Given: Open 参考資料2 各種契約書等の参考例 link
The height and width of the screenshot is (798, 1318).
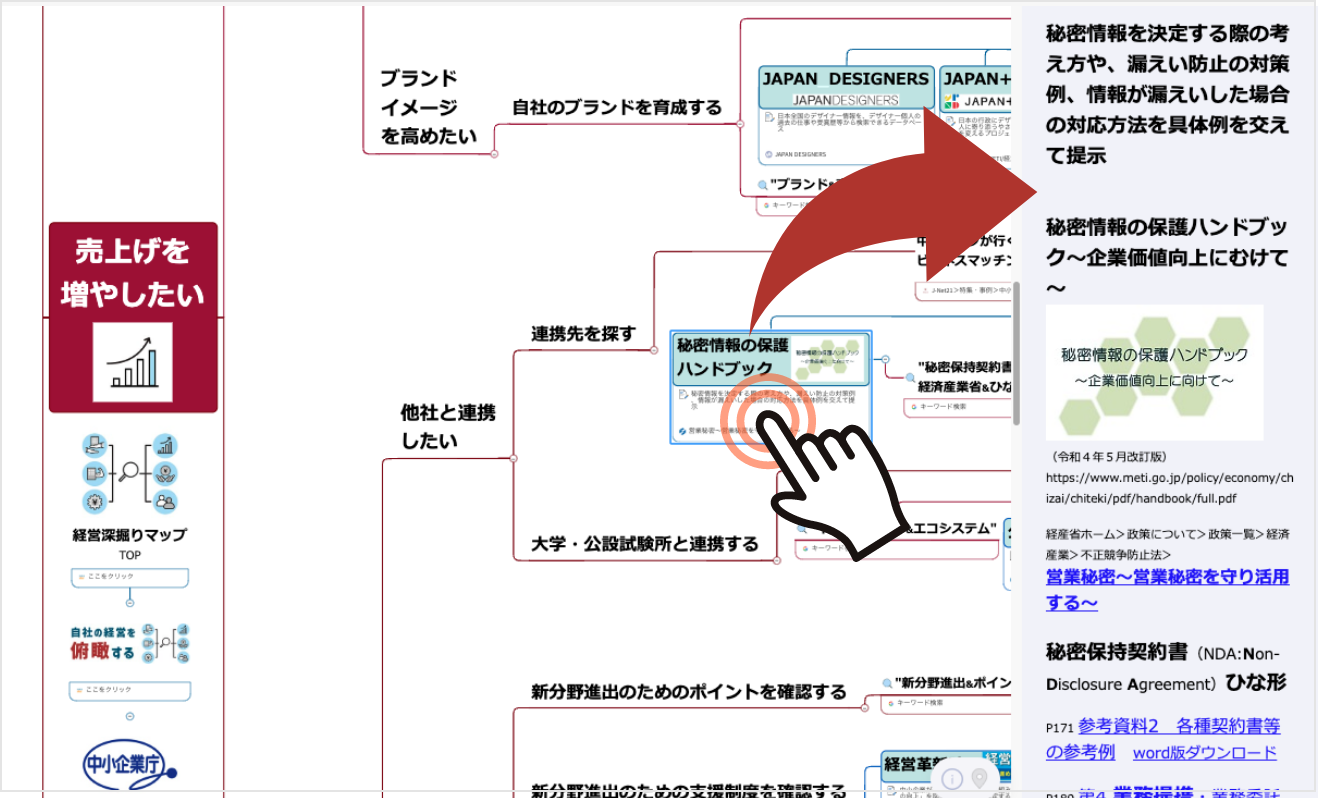Looking at the screenshot, I should click(1163, 739).
